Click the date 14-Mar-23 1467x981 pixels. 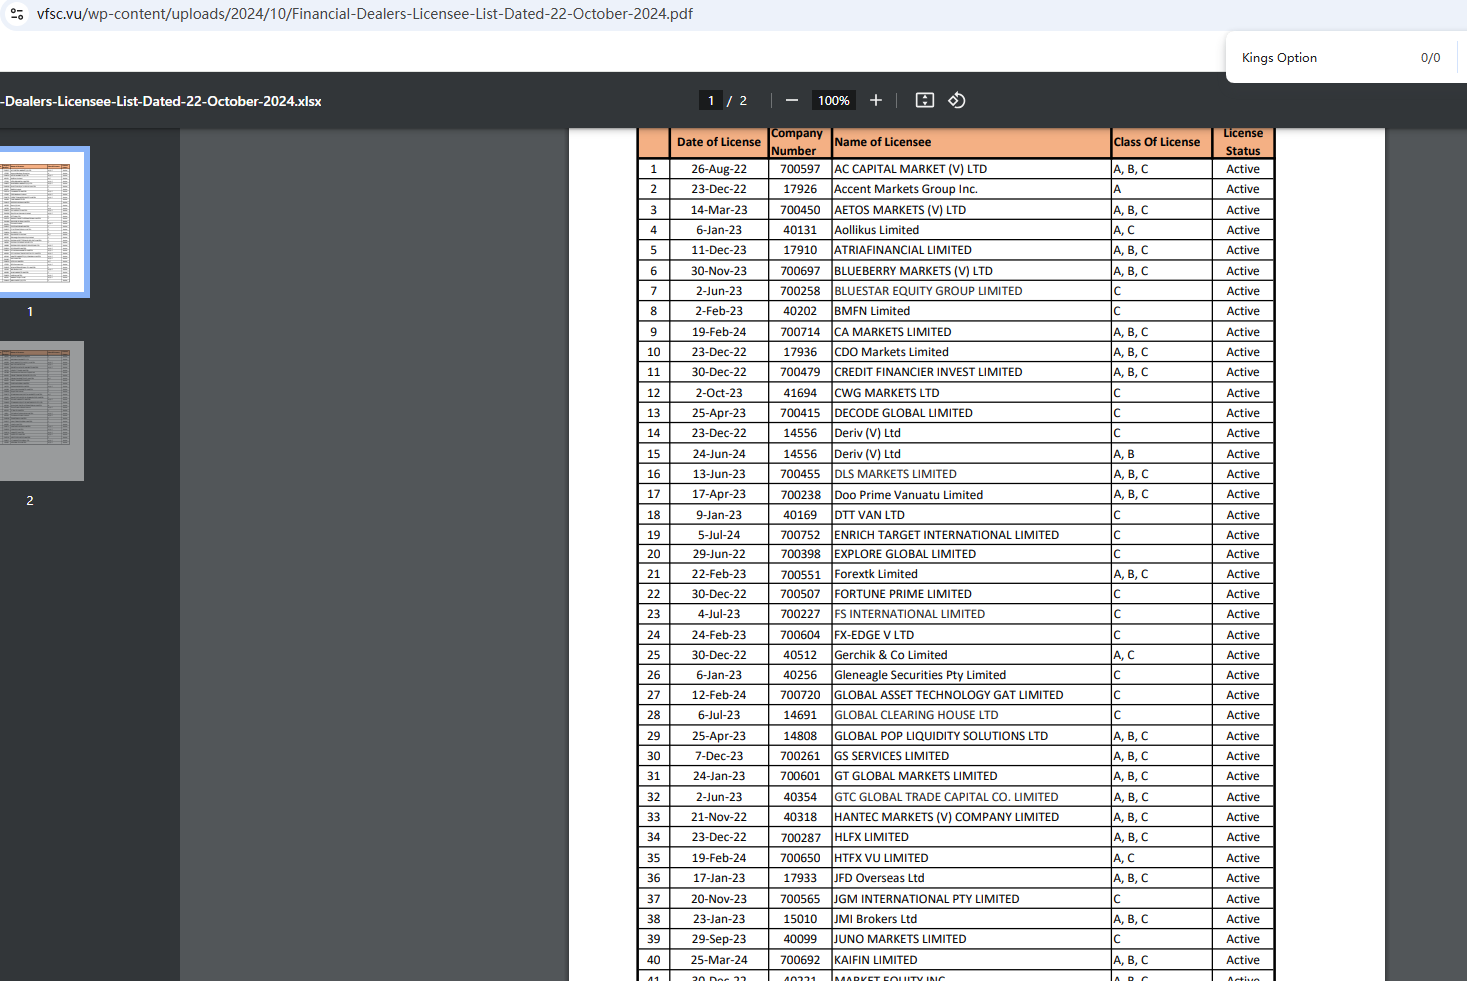pyautogui.click(x=719, y=210)
